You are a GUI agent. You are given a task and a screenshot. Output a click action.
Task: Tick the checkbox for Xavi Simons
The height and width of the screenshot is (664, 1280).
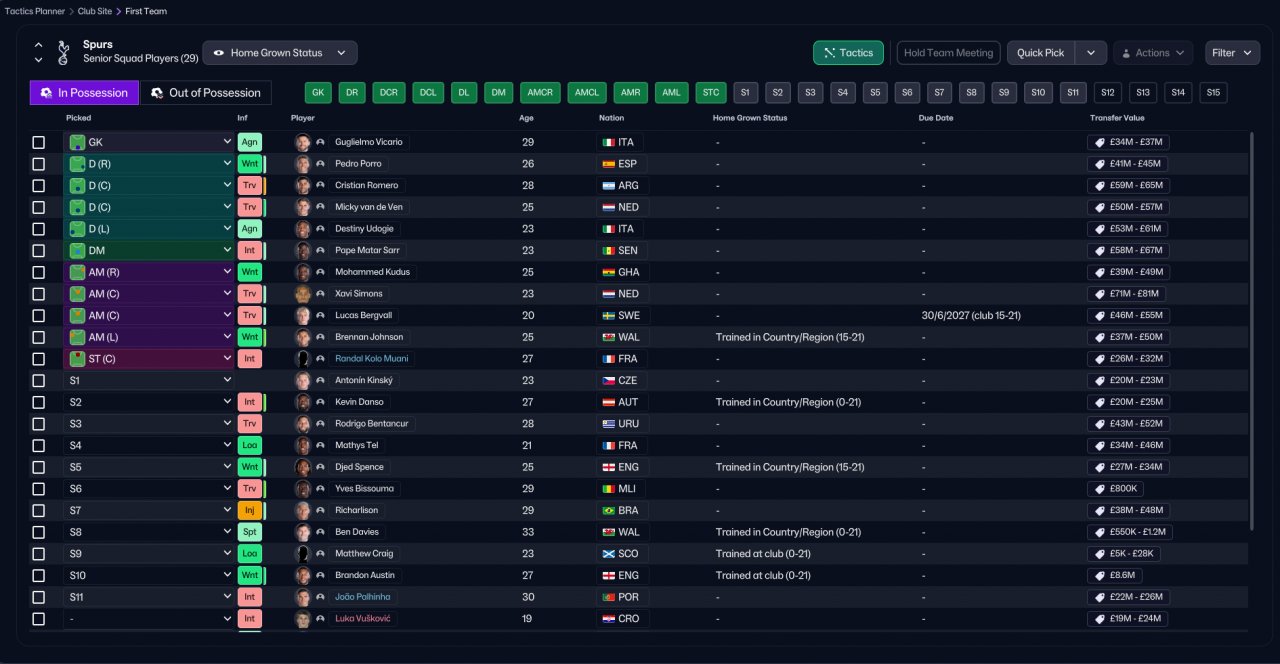coord(39,294)
